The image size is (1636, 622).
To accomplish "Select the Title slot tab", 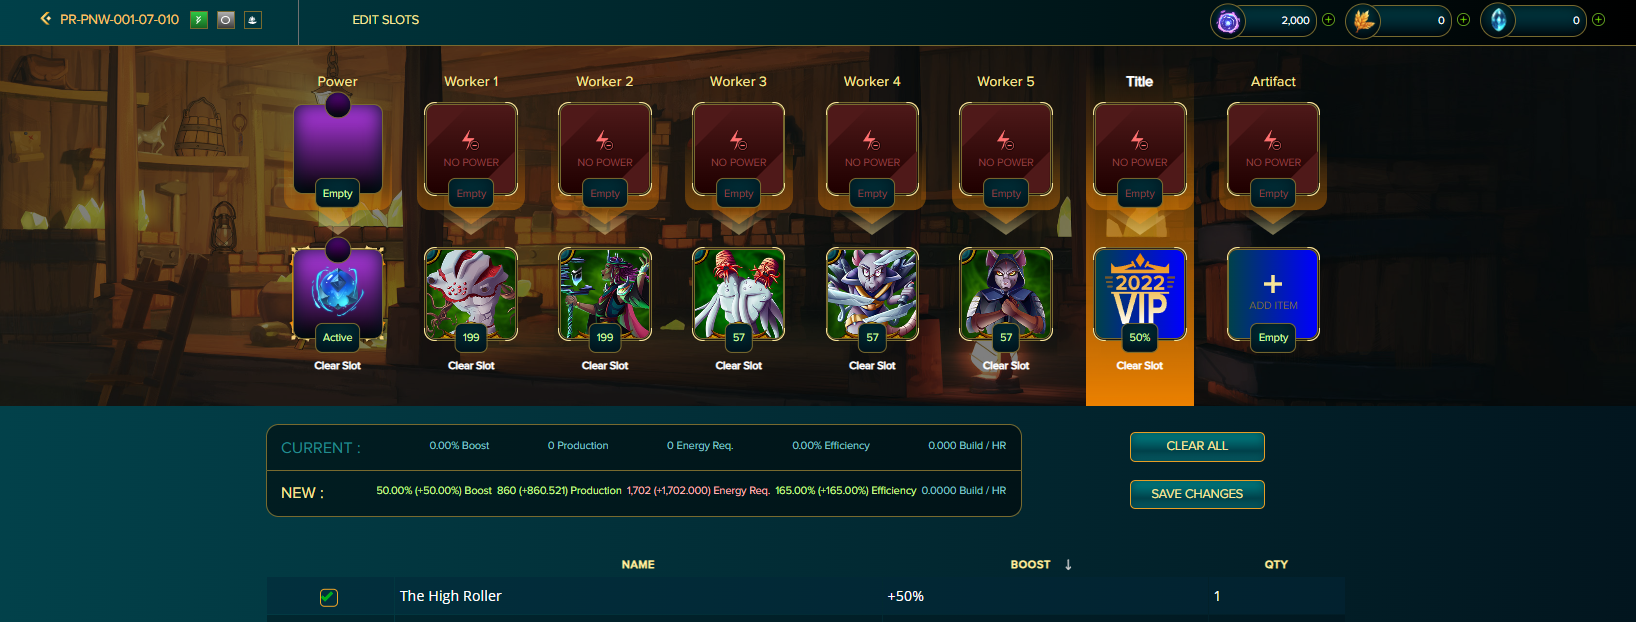I will [x=1139, y=82].
